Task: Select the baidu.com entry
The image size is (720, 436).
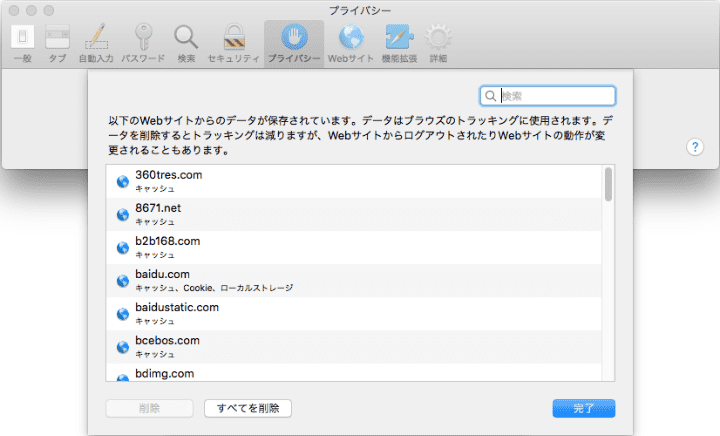Action: (354, 281)
